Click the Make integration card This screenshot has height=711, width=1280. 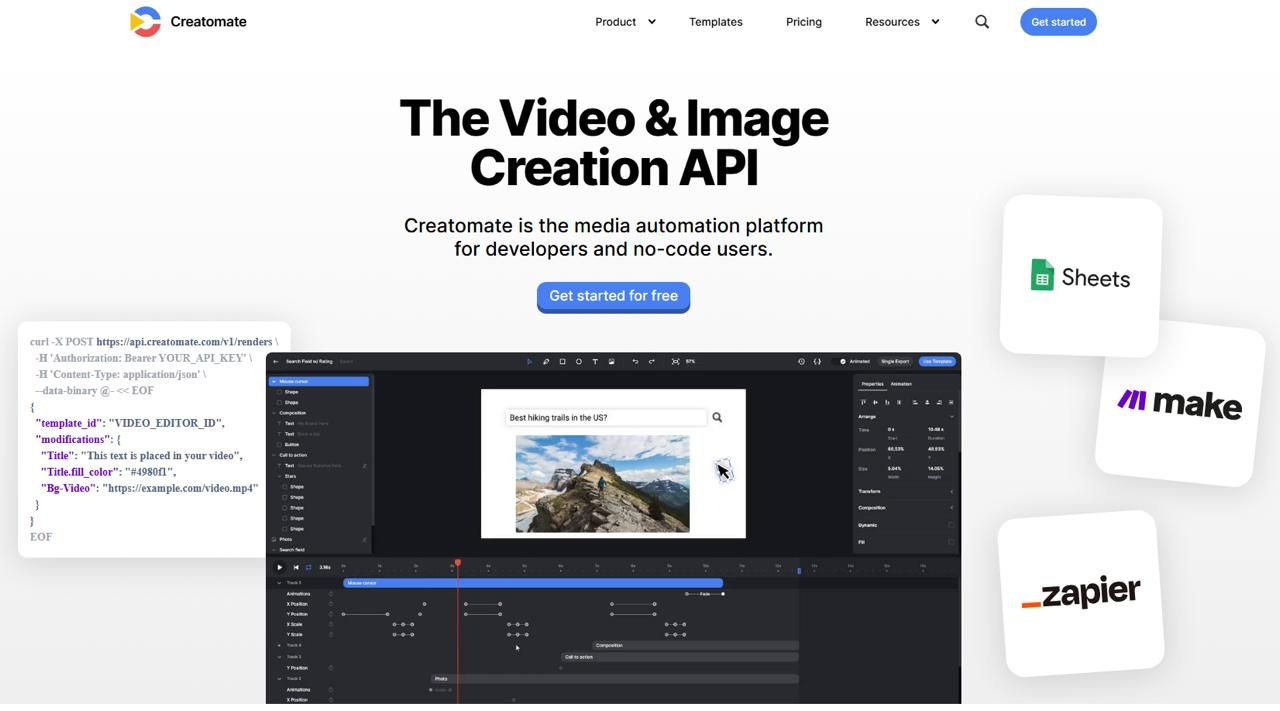[x=1179, y=402]
